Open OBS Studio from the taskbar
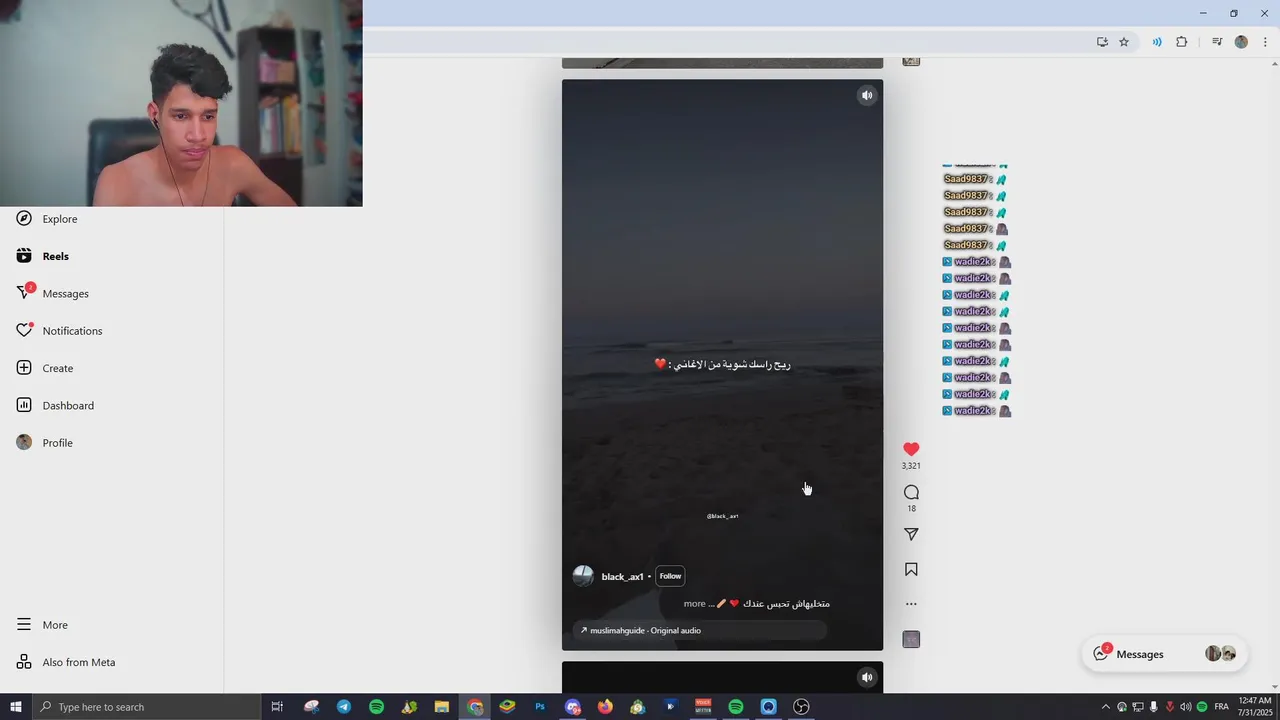The width and height of the screenshot is (1280, 720). click(801, 707)
